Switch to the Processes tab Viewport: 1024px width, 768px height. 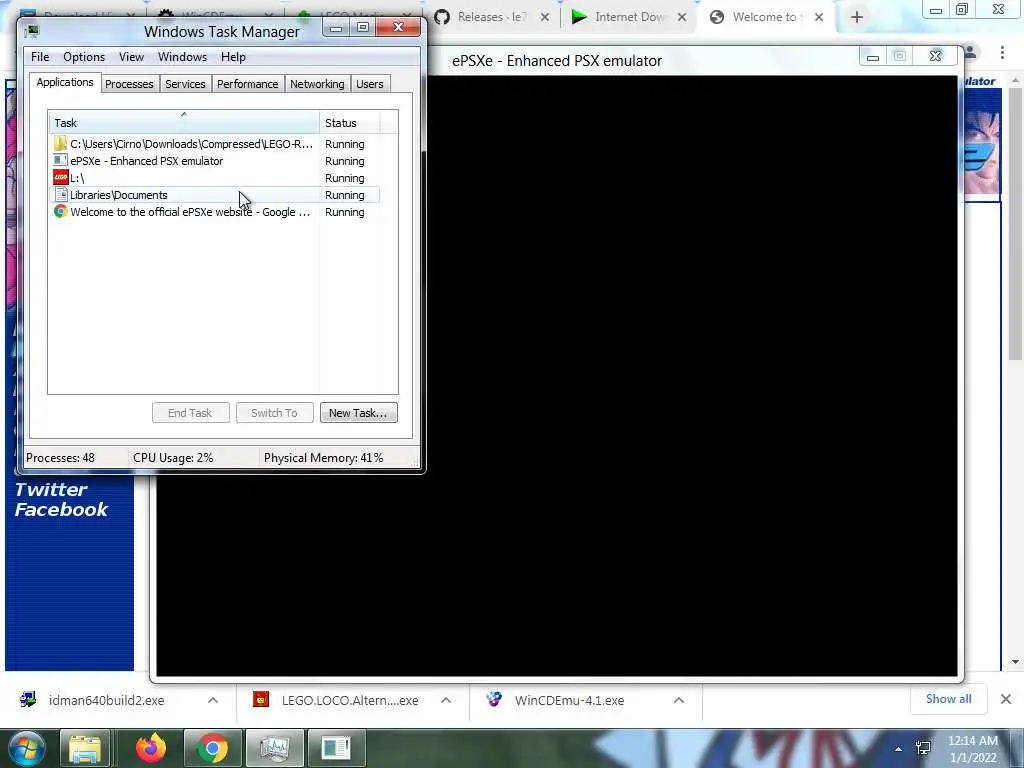point(129,84)
